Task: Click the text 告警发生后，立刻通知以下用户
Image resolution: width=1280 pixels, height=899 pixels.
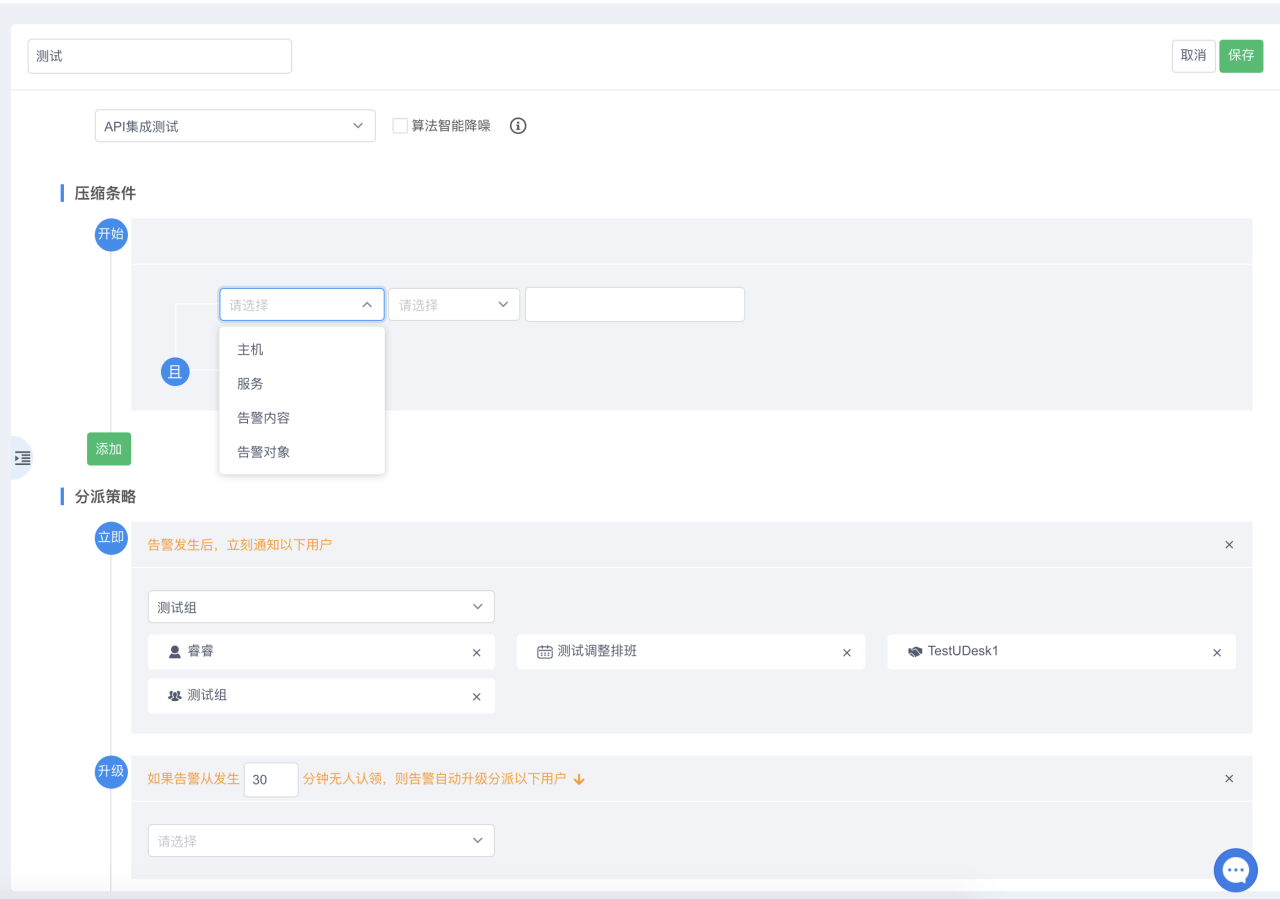Action: coord(240,545)
